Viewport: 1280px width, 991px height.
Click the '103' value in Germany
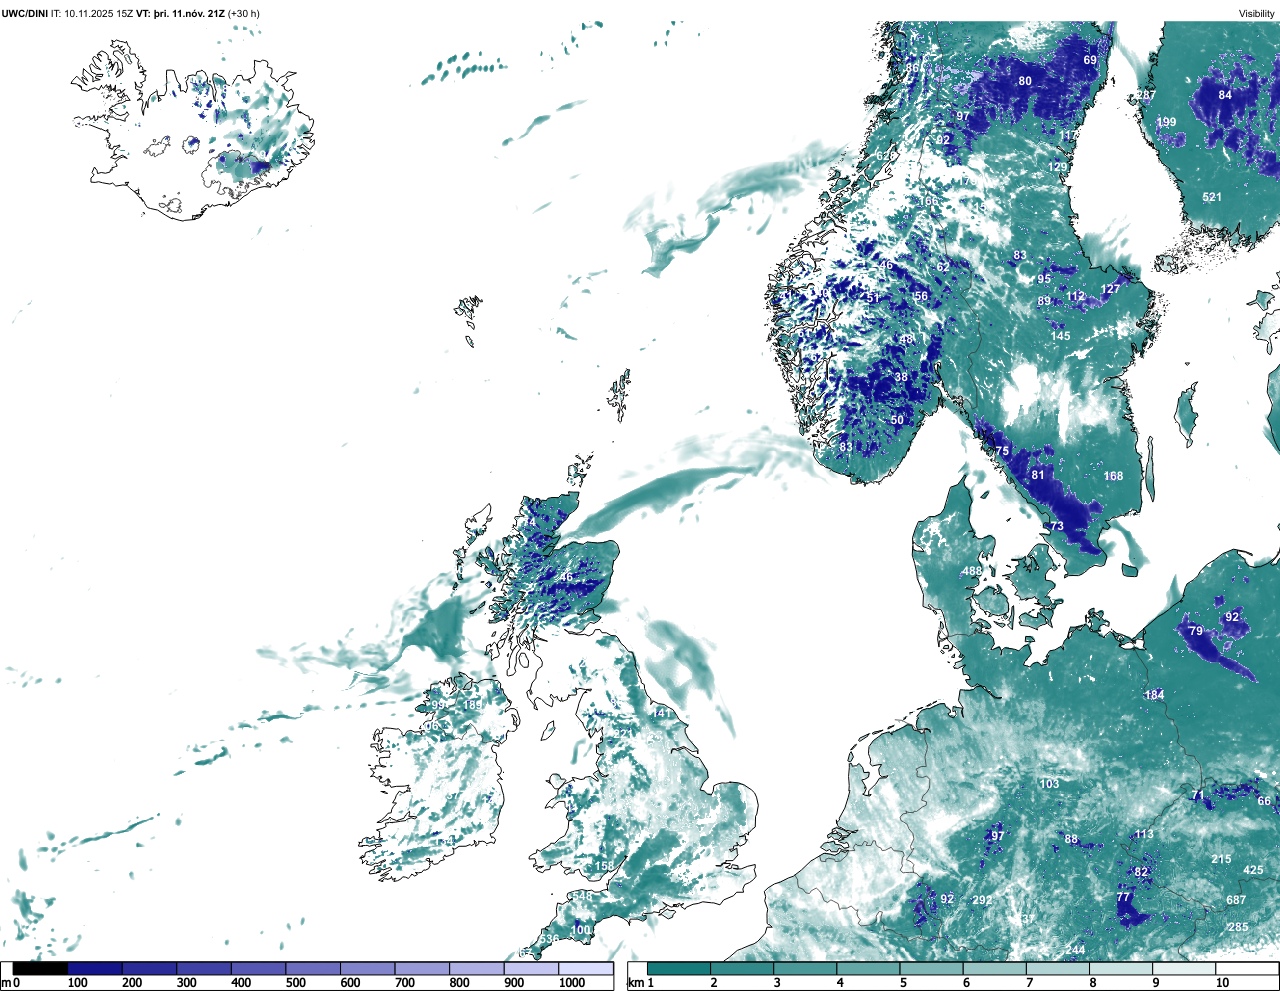1049,784
